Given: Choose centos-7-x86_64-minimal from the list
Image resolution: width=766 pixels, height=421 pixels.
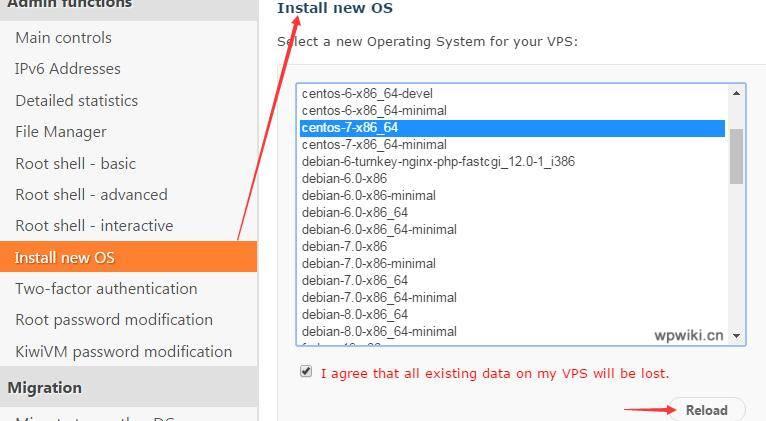Looking at the screenshot, I should pyautogui.click(x=512, y=145).
